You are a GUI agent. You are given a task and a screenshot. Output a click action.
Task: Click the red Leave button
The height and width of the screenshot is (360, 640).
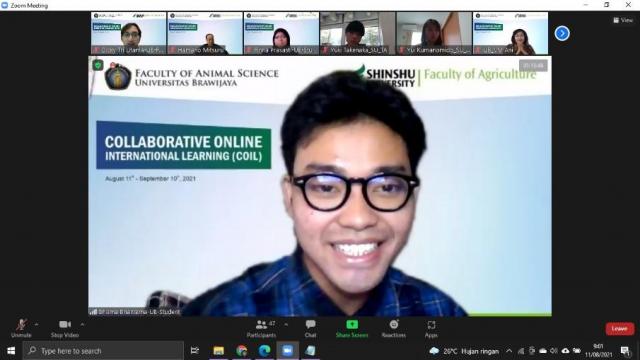pyautogui.click(x=620, y=329)
